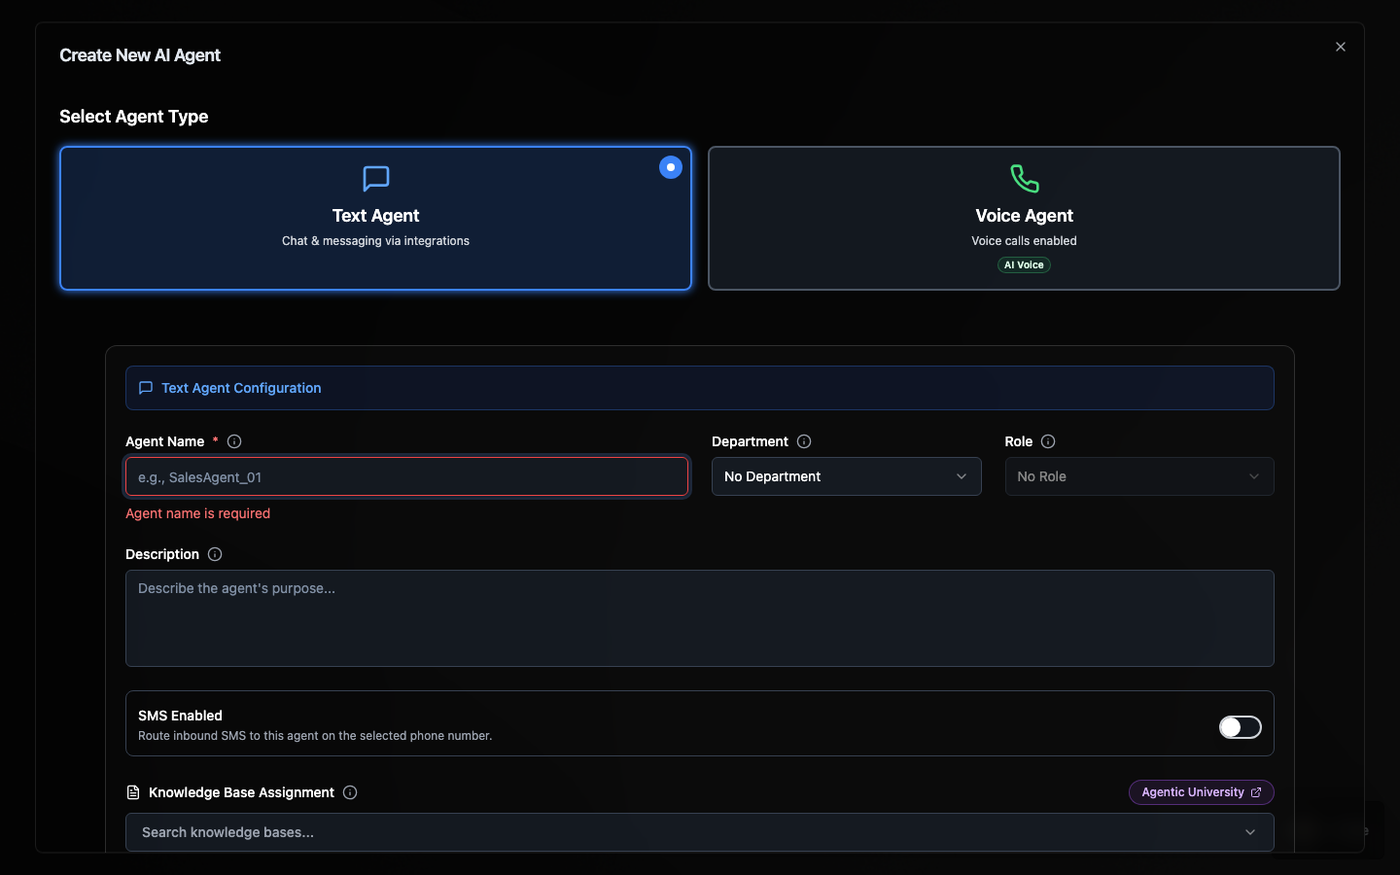Click the info icon beside Description label

(215, 554)
